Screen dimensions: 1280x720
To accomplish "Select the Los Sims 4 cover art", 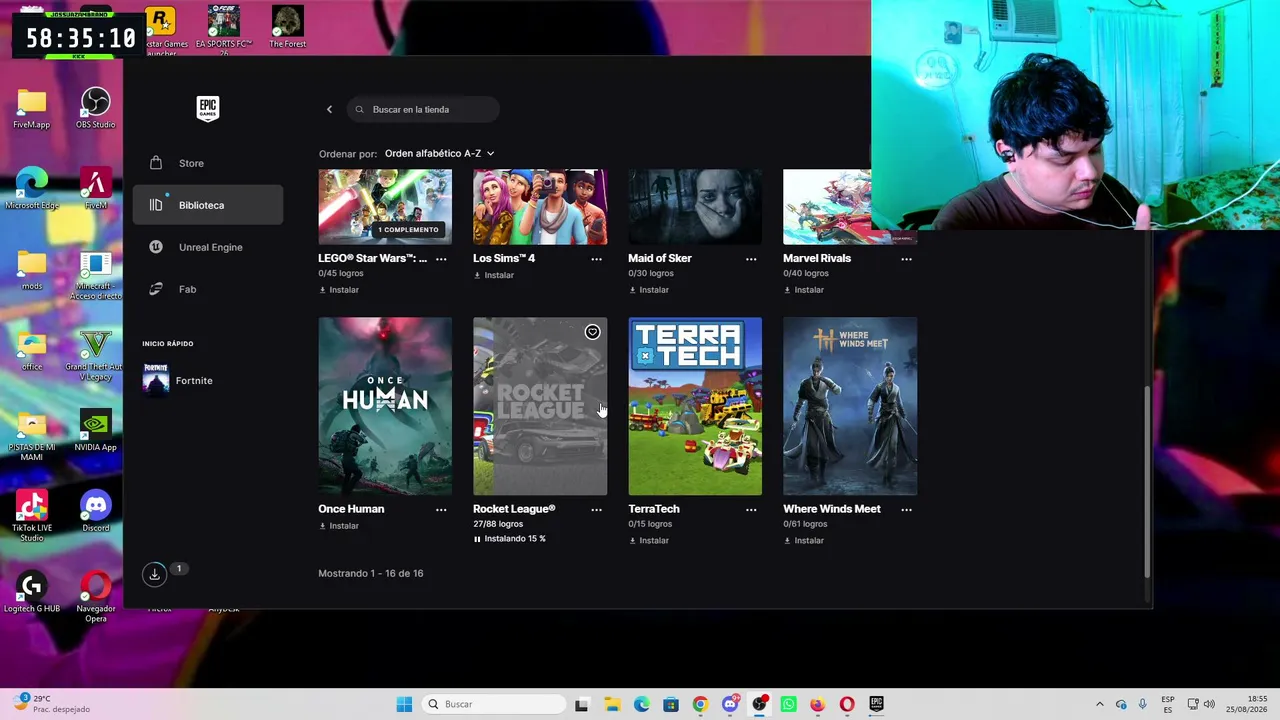I will (540, 207).
